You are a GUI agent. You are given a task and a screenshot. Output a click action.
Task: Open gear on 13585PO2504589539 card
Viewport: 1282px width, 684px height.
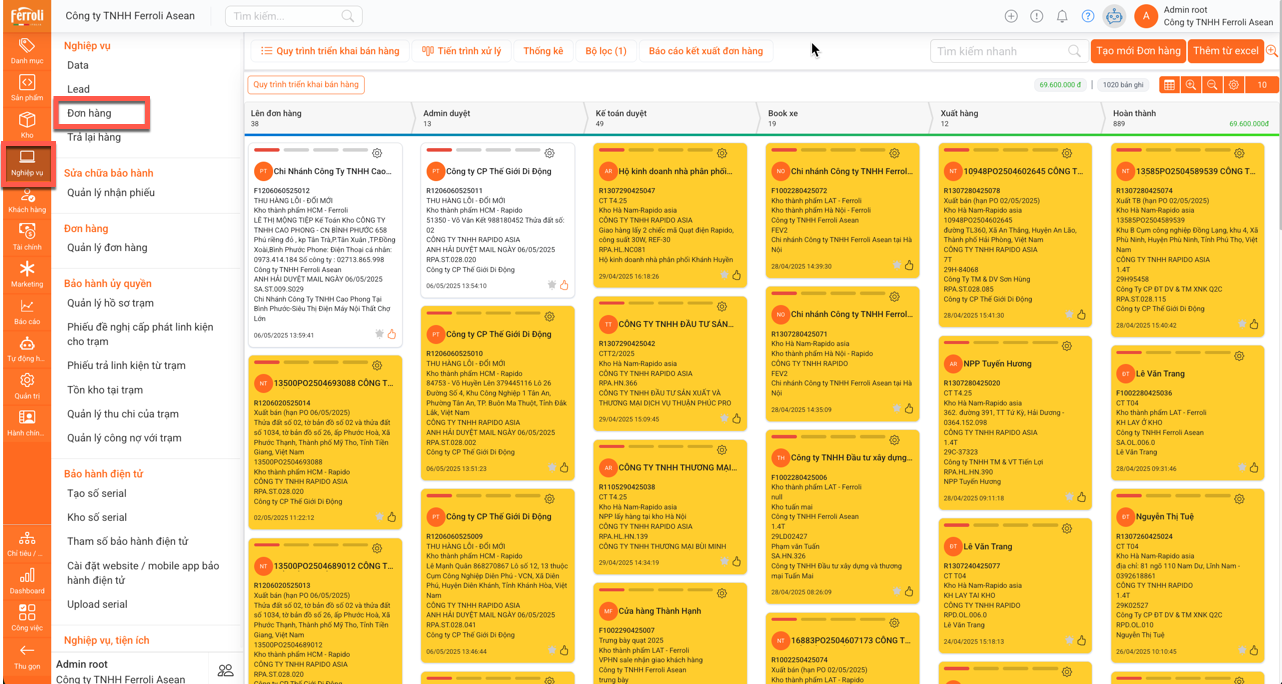[x=1239, y=153]
